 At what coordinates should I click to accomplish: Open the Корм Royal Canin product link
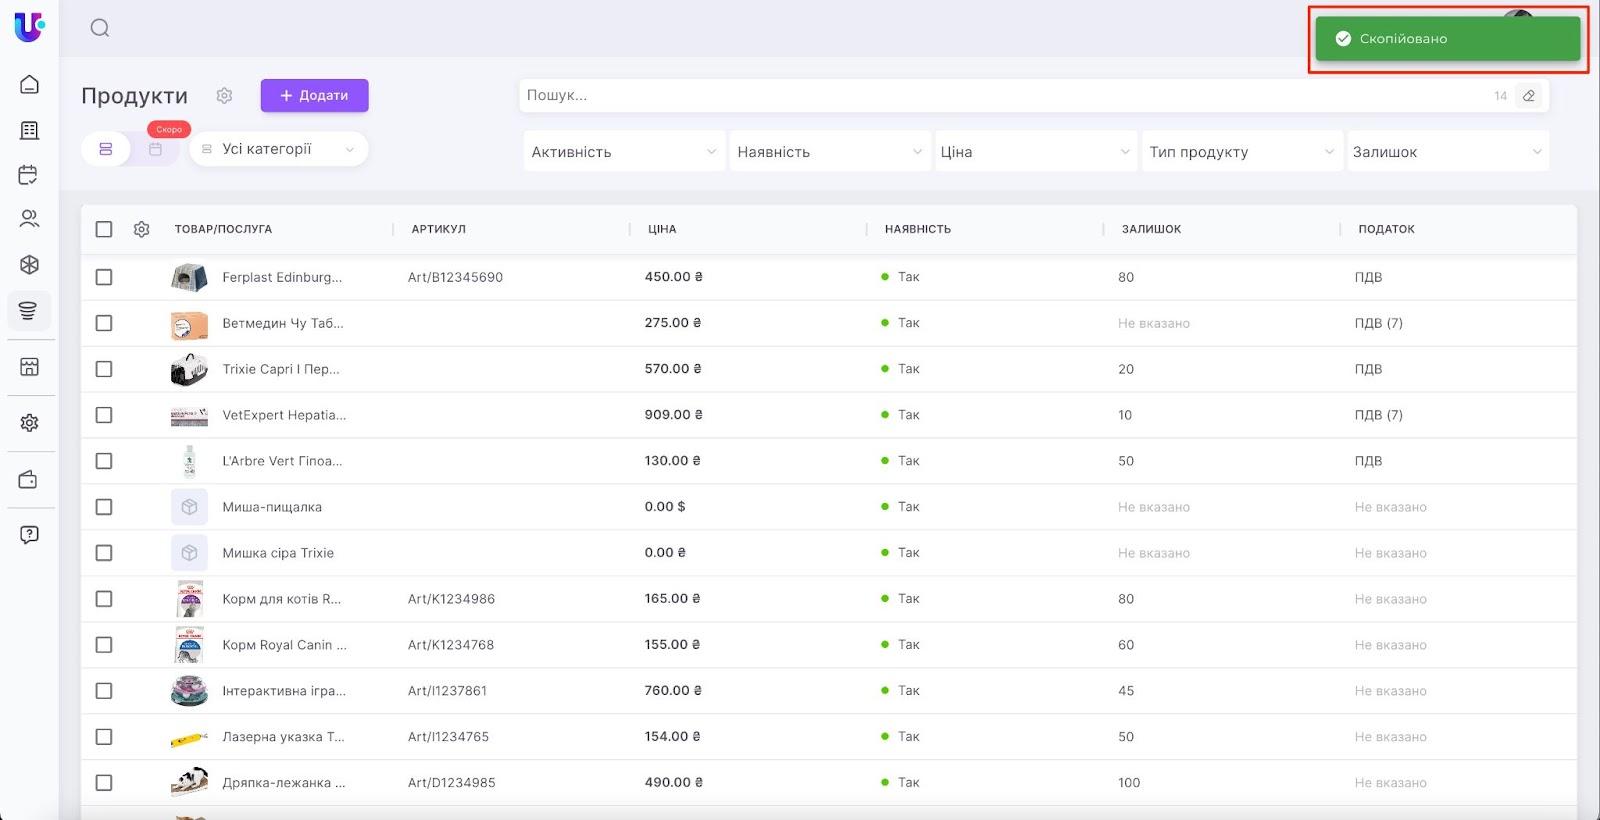pos(284,645)
